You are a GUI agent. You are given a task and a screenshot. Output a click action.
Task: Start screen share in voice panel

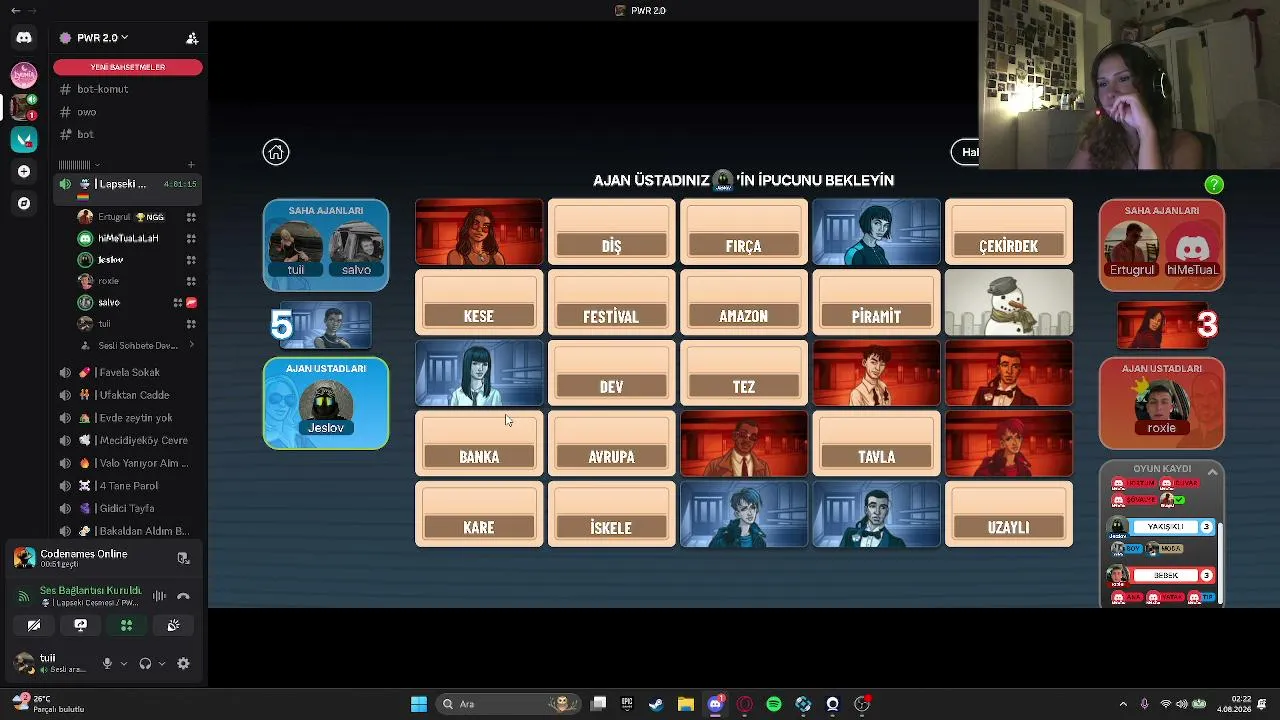tap(81, 625)
